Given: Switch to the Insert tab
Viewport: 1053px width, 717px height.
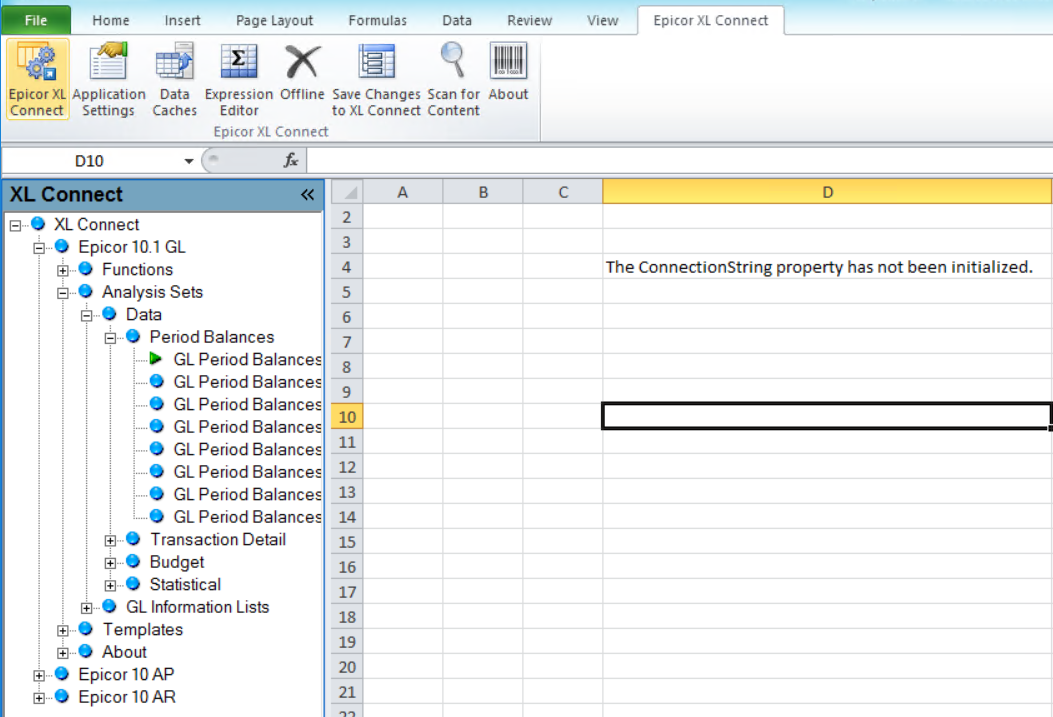Looking at the screenshot, I should tap(182, 20).
